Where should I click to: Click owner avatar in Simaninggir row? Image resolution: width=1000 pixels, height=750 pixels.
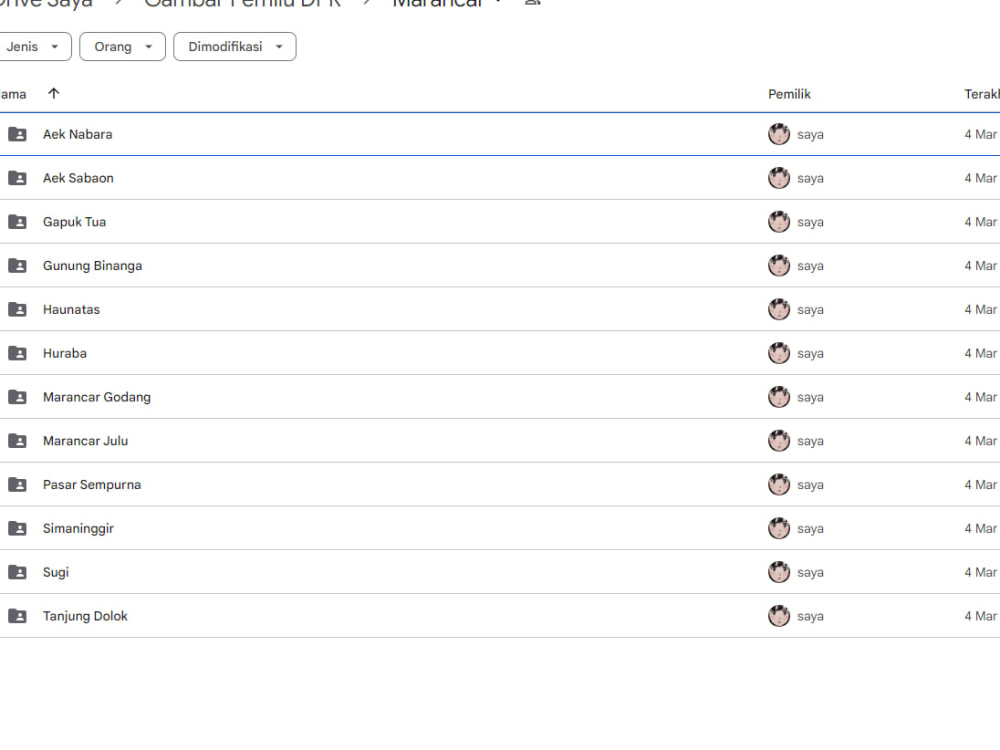click(779, 529)
